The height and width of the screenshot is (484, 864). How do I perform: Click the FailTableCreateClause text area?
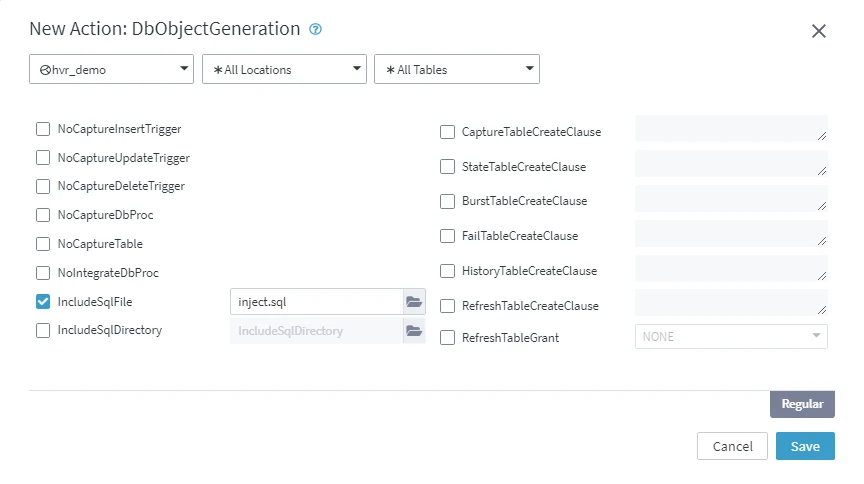731,233
